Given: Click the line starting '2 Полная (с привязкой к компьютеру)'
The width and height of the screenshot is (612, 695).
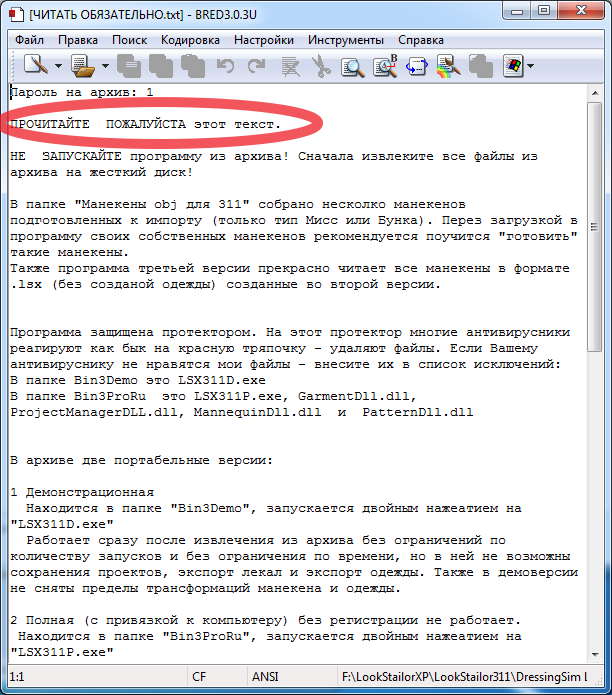Looking at the screenshot, I should tap(265, 620).
